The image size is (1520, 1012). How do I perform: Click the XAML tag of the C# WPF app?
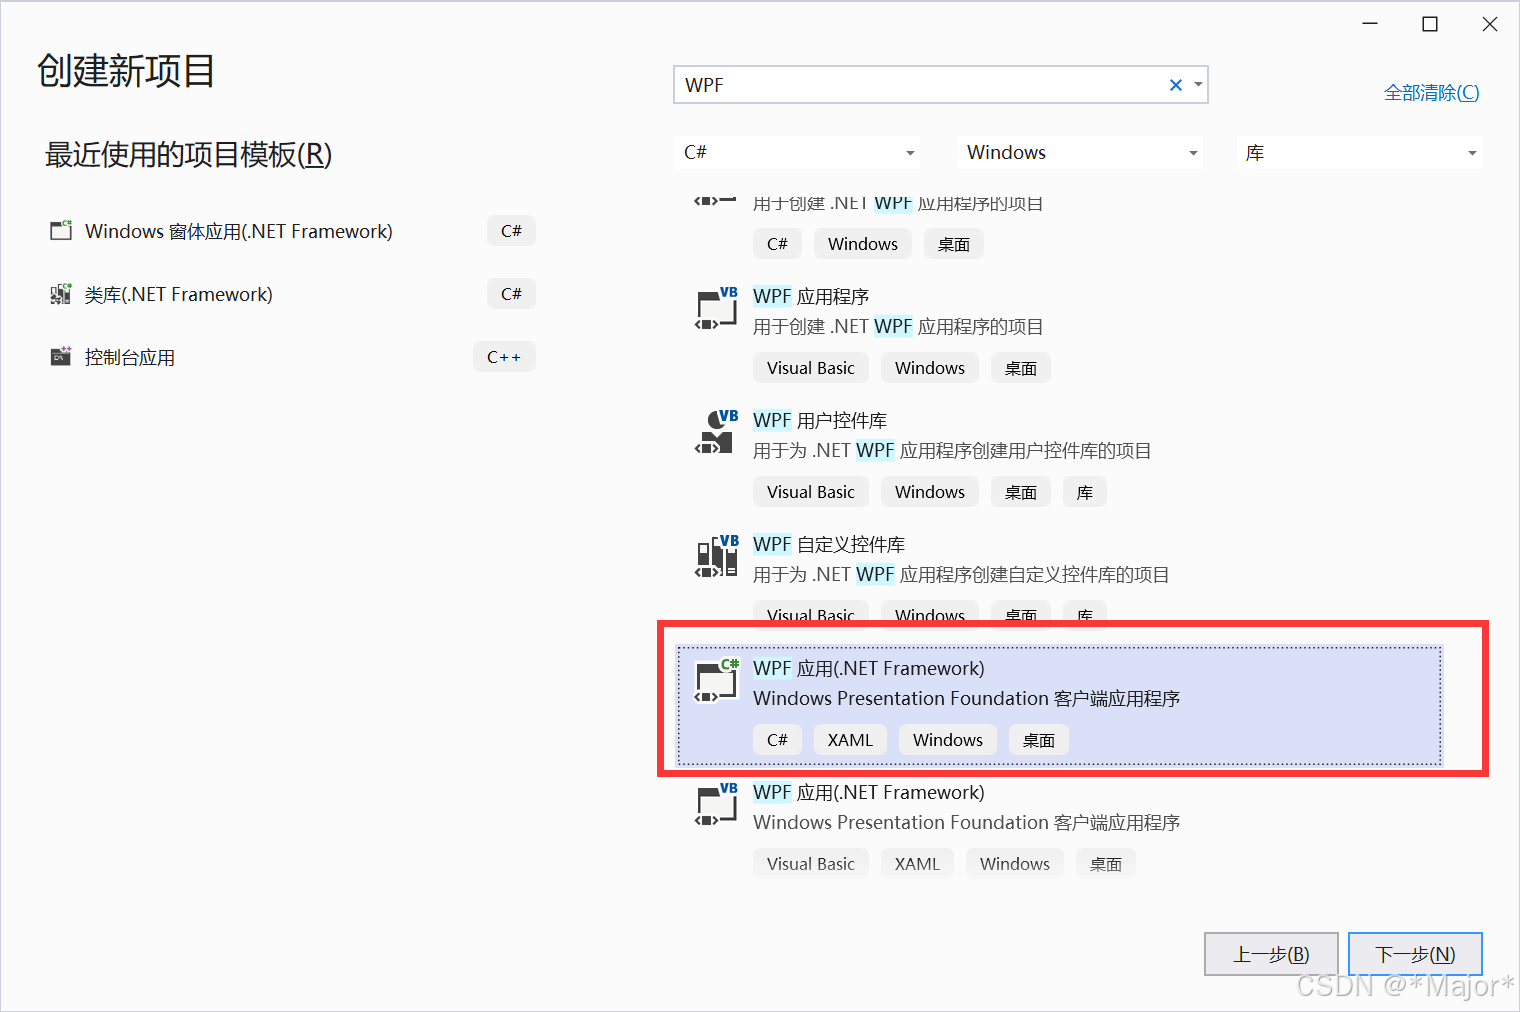click(850, 740)
